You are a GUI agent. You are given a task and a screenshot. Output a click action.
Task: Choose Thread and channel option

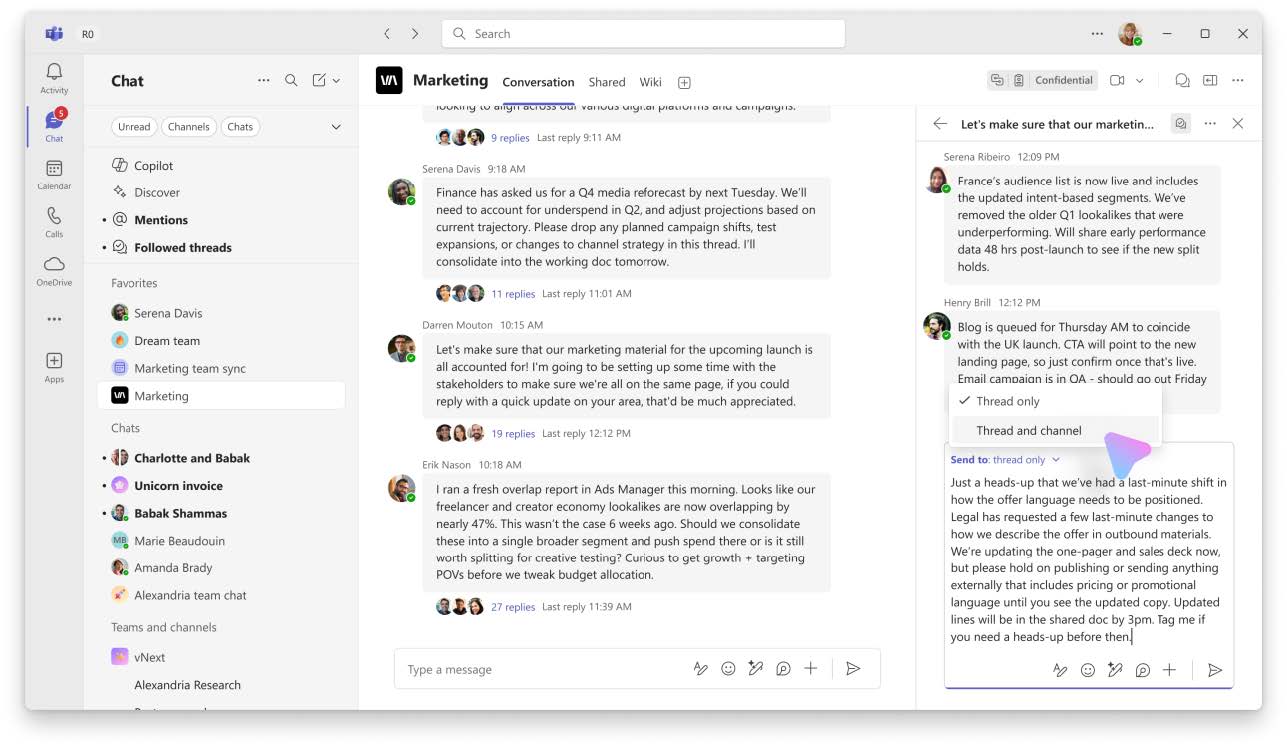click(x=1055, y=431)
